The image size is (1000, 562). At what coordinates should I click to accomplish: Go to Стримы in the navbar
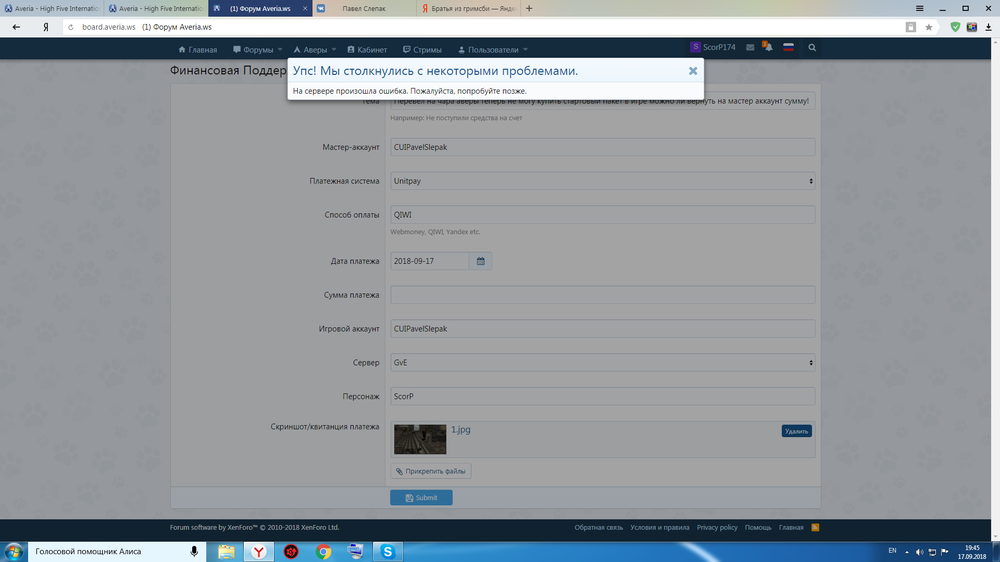tap(422, 49)
